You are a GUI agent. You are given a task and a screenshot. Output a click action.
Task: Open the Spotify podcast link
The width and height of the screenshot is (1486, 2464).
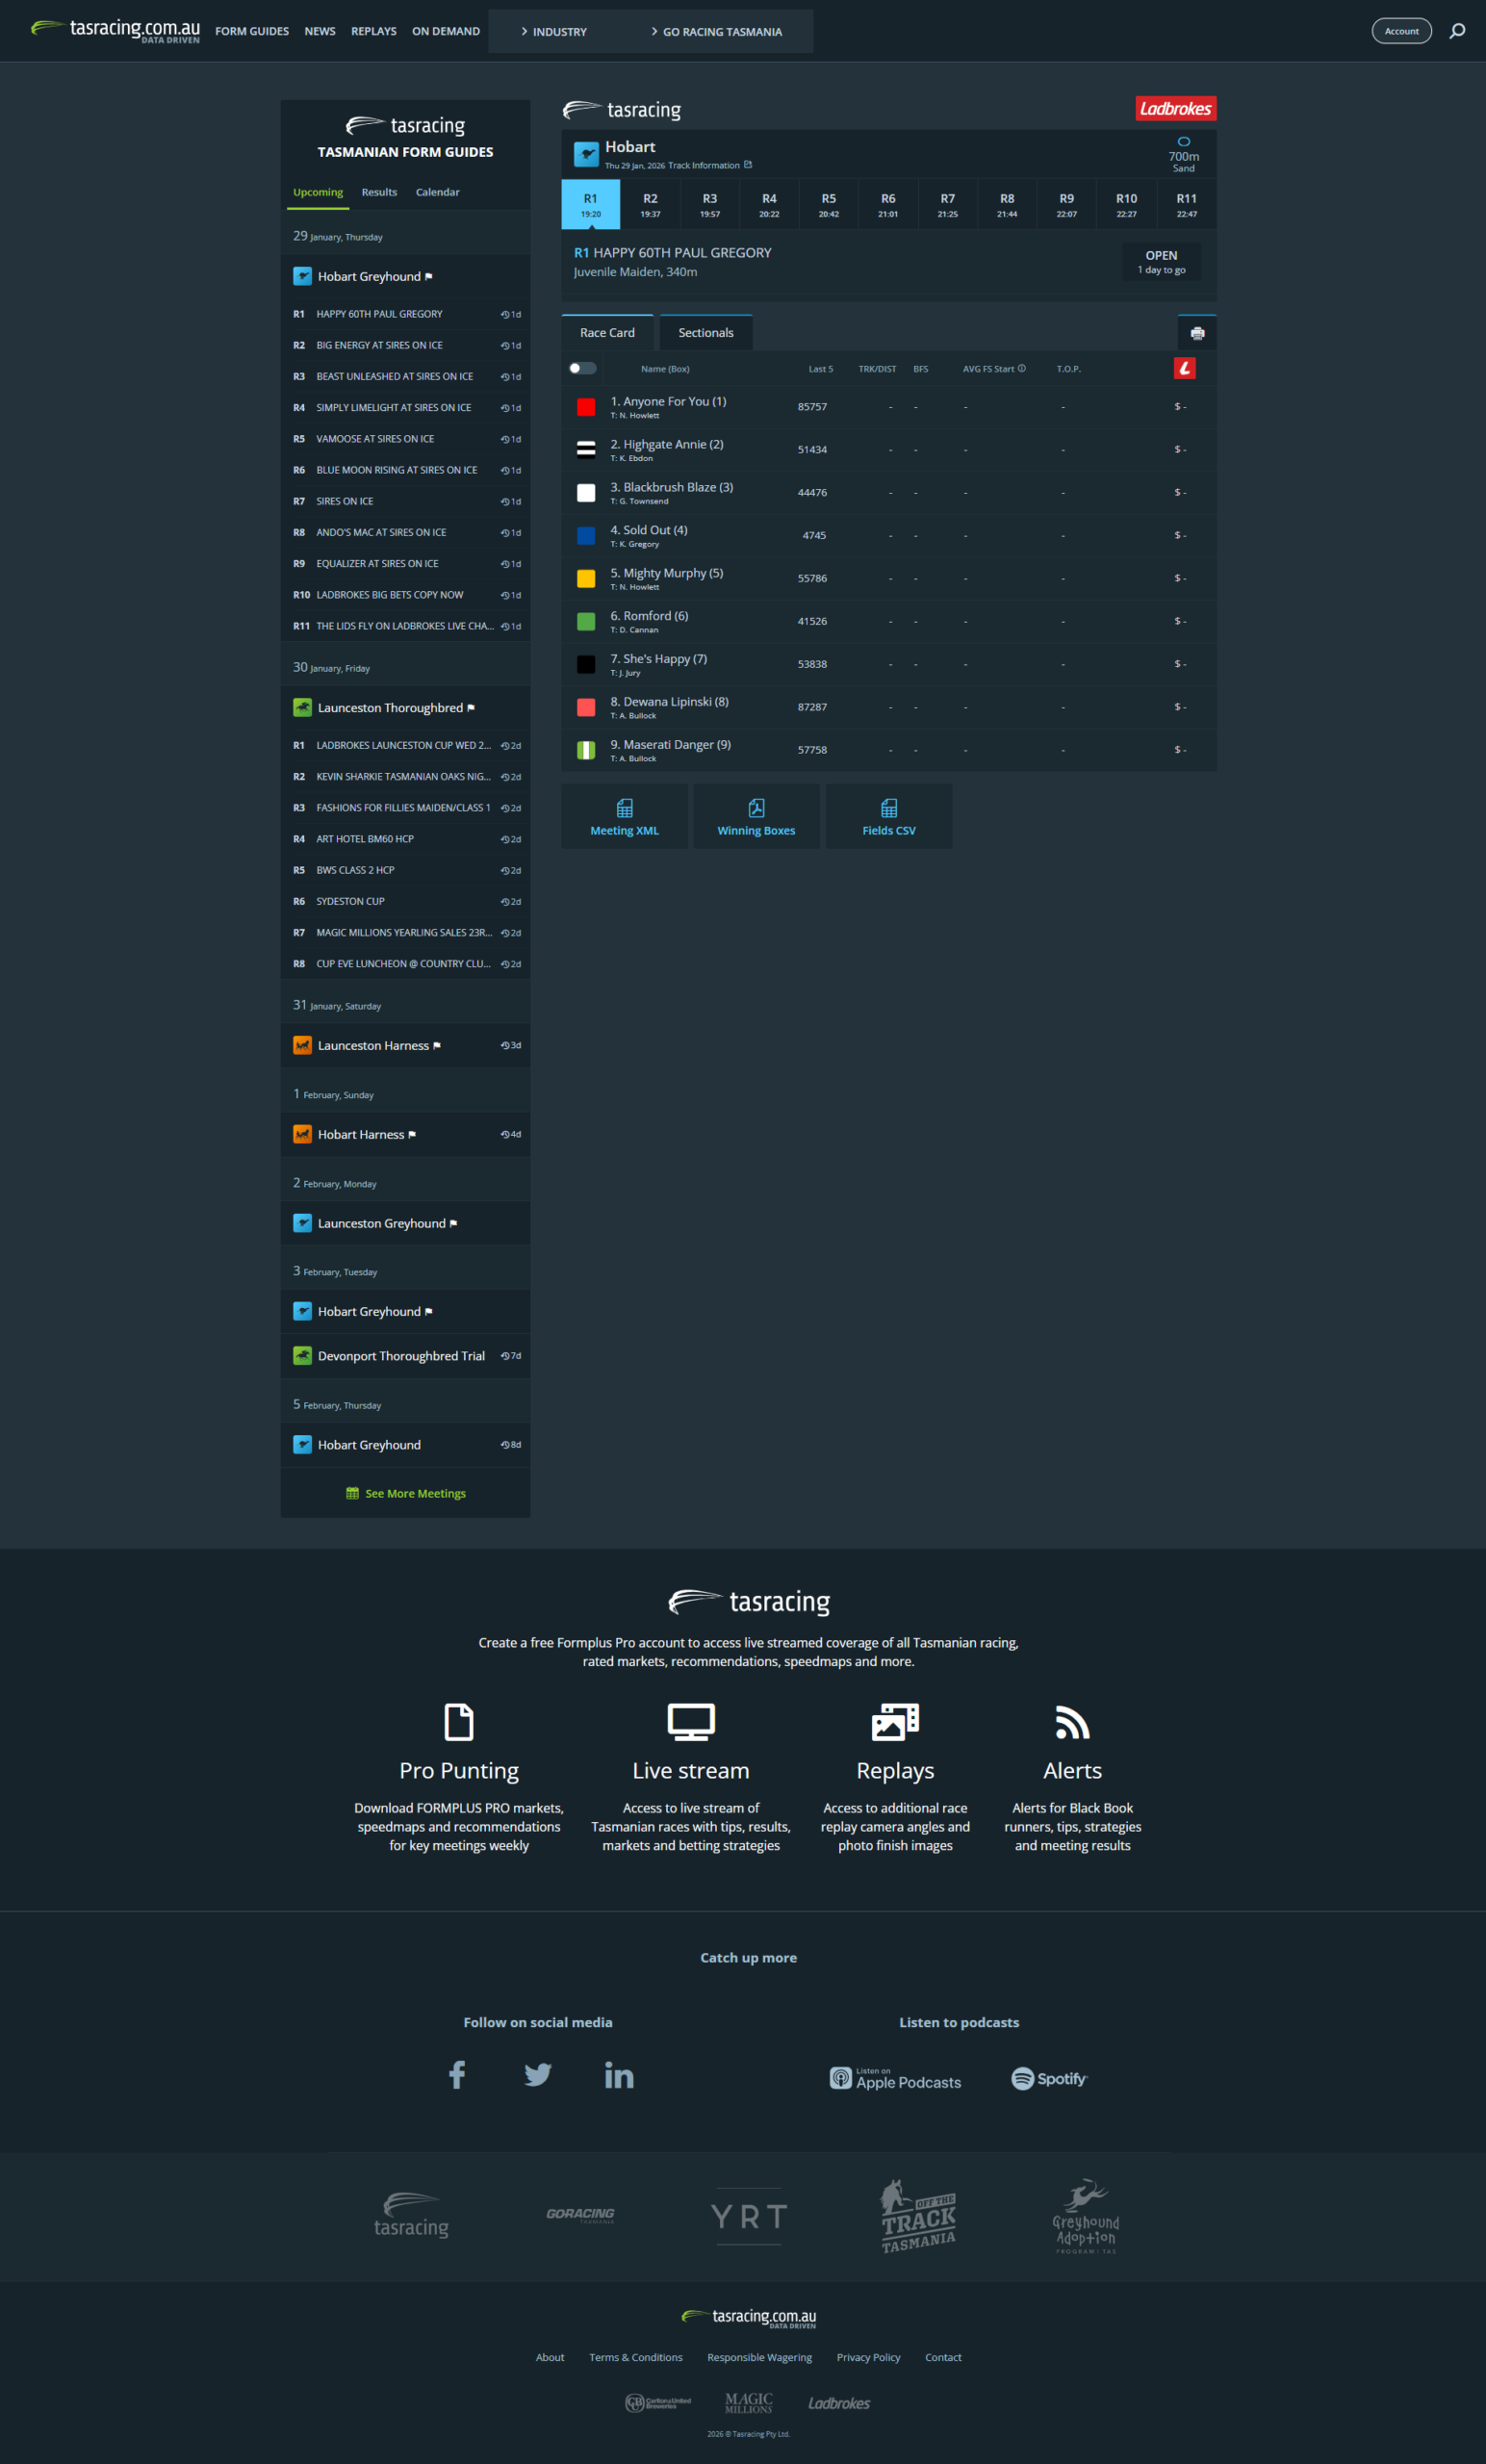(x=1048, y=2078)
